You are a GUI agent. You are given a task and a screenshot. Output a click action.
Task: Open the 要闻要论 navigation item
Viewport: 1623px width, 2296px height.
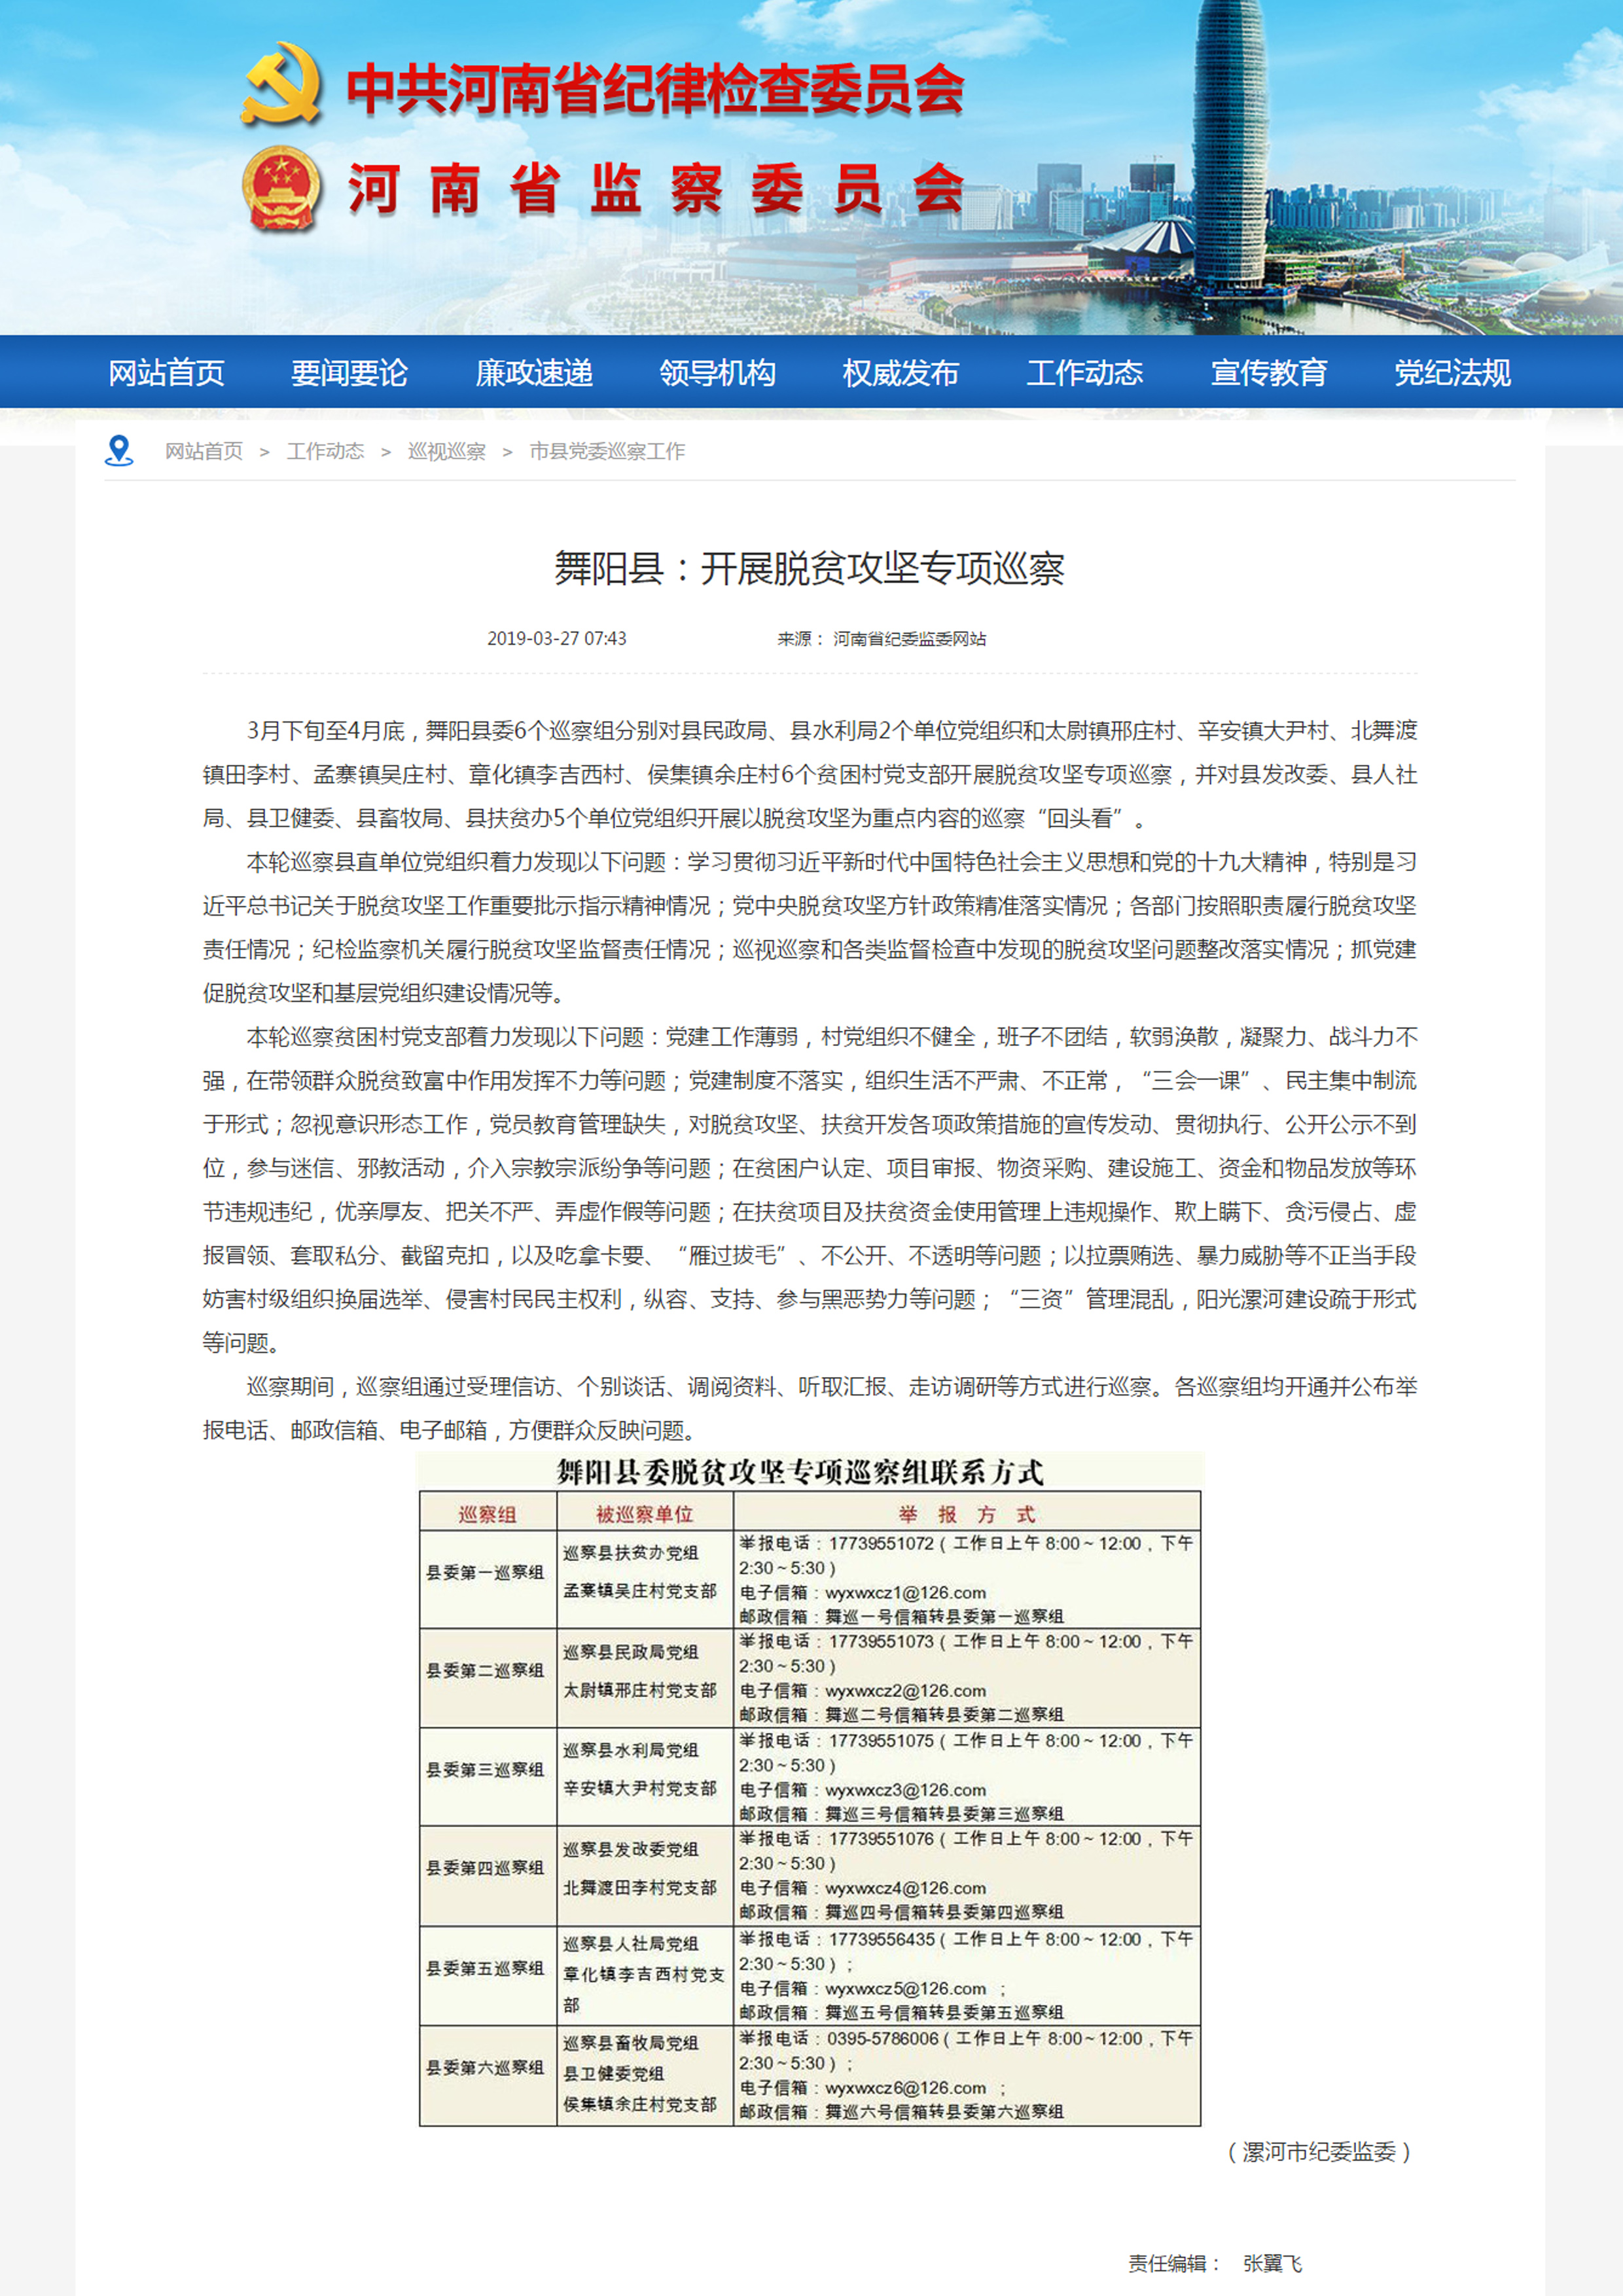349,373
